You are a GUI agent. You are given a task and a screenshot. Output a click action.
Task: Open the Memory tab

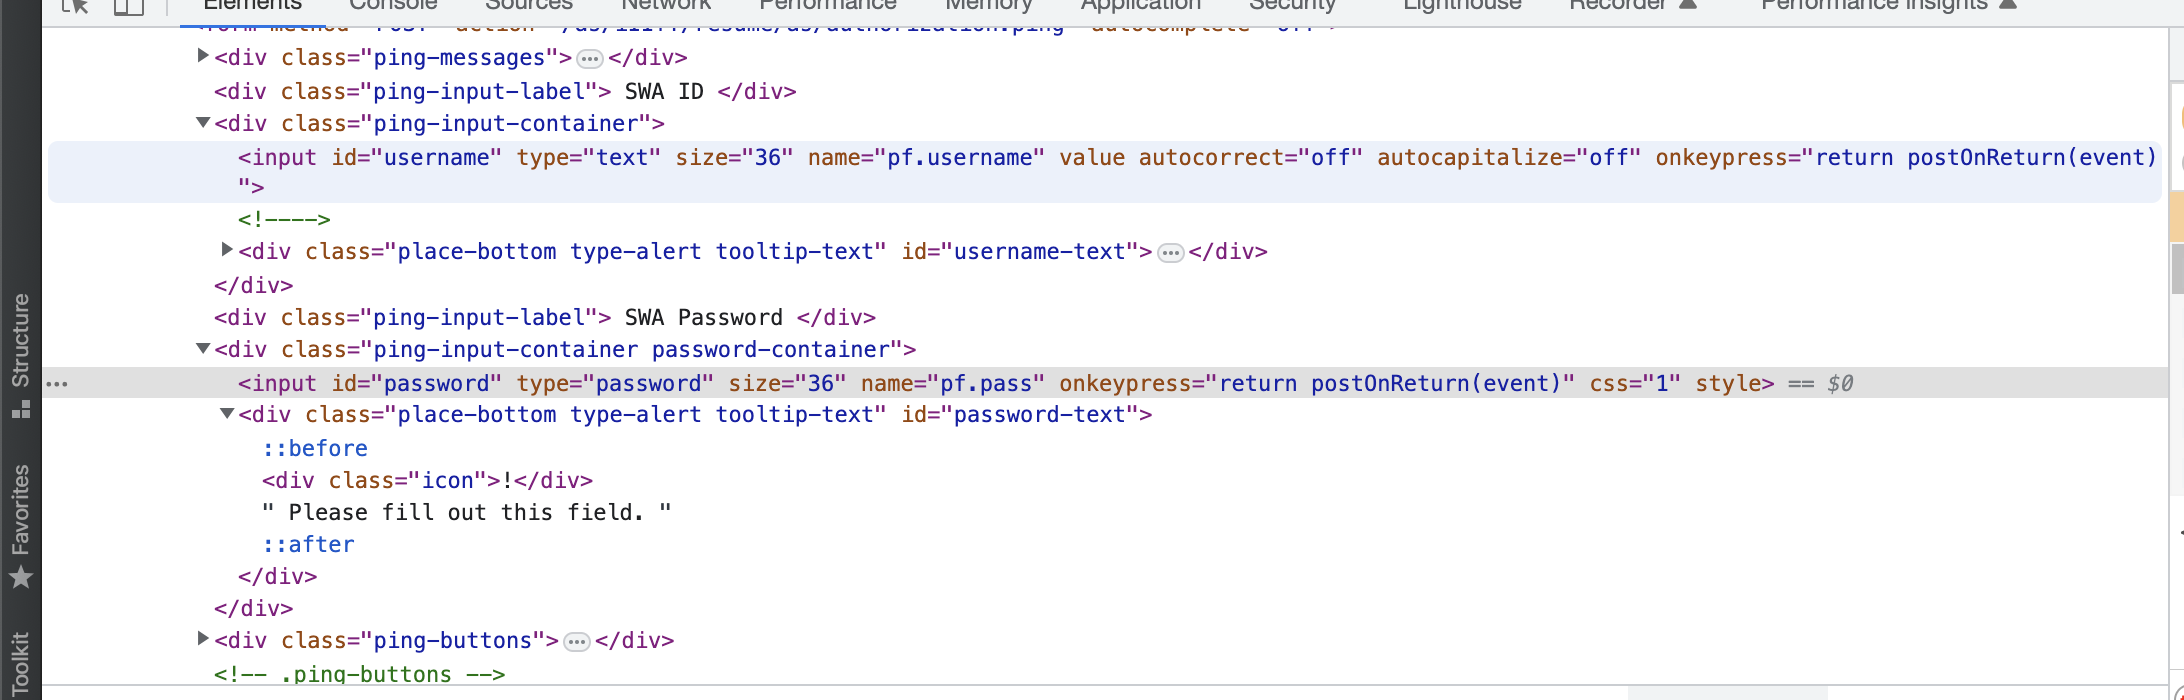(x=989, y=5)
